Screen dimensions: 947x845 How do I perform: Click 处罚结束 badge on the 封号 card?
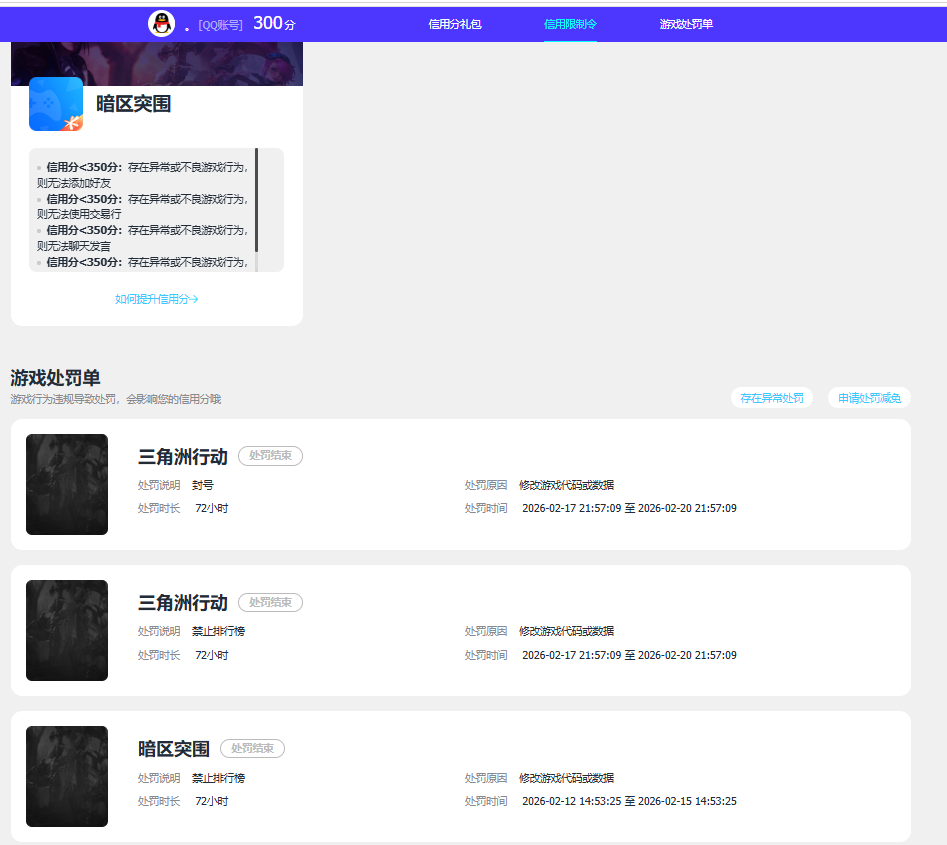(270, 456)
